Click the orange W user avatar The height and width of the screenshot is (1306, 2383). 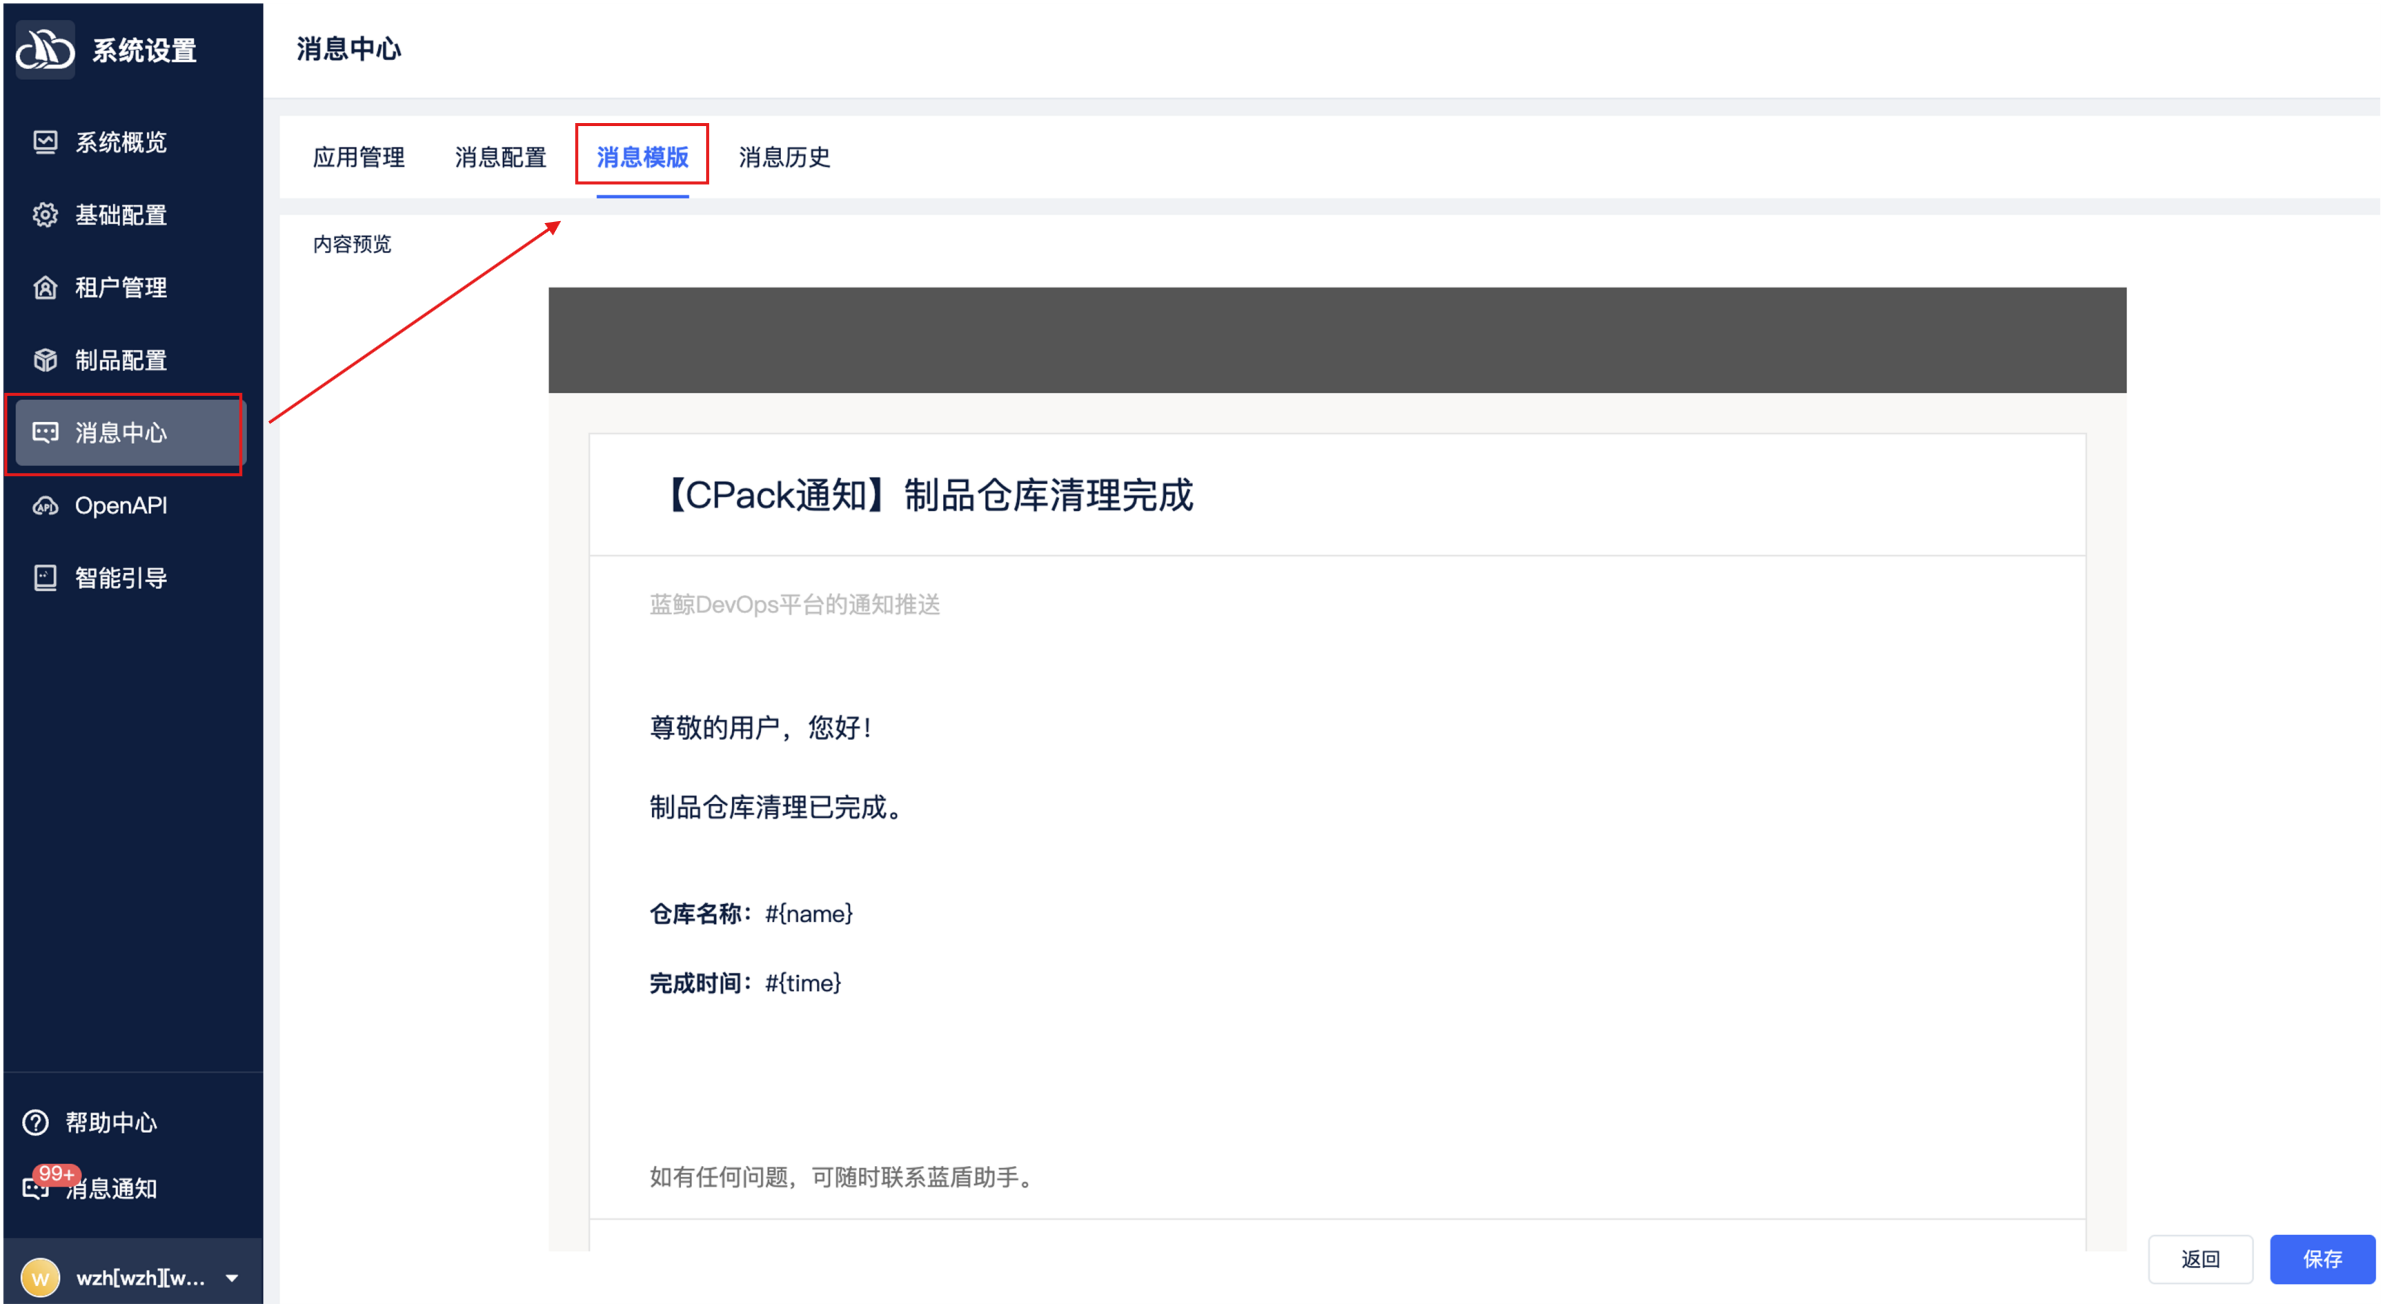coord(41,1278)
